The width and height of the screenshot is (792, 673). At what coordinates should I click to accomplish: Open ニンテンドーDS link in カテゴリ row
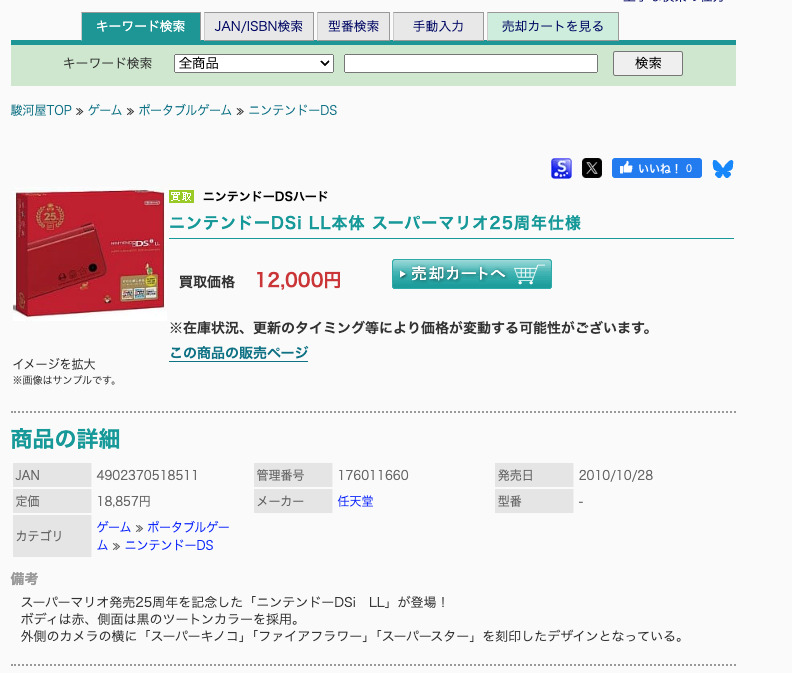click(169, 545)
